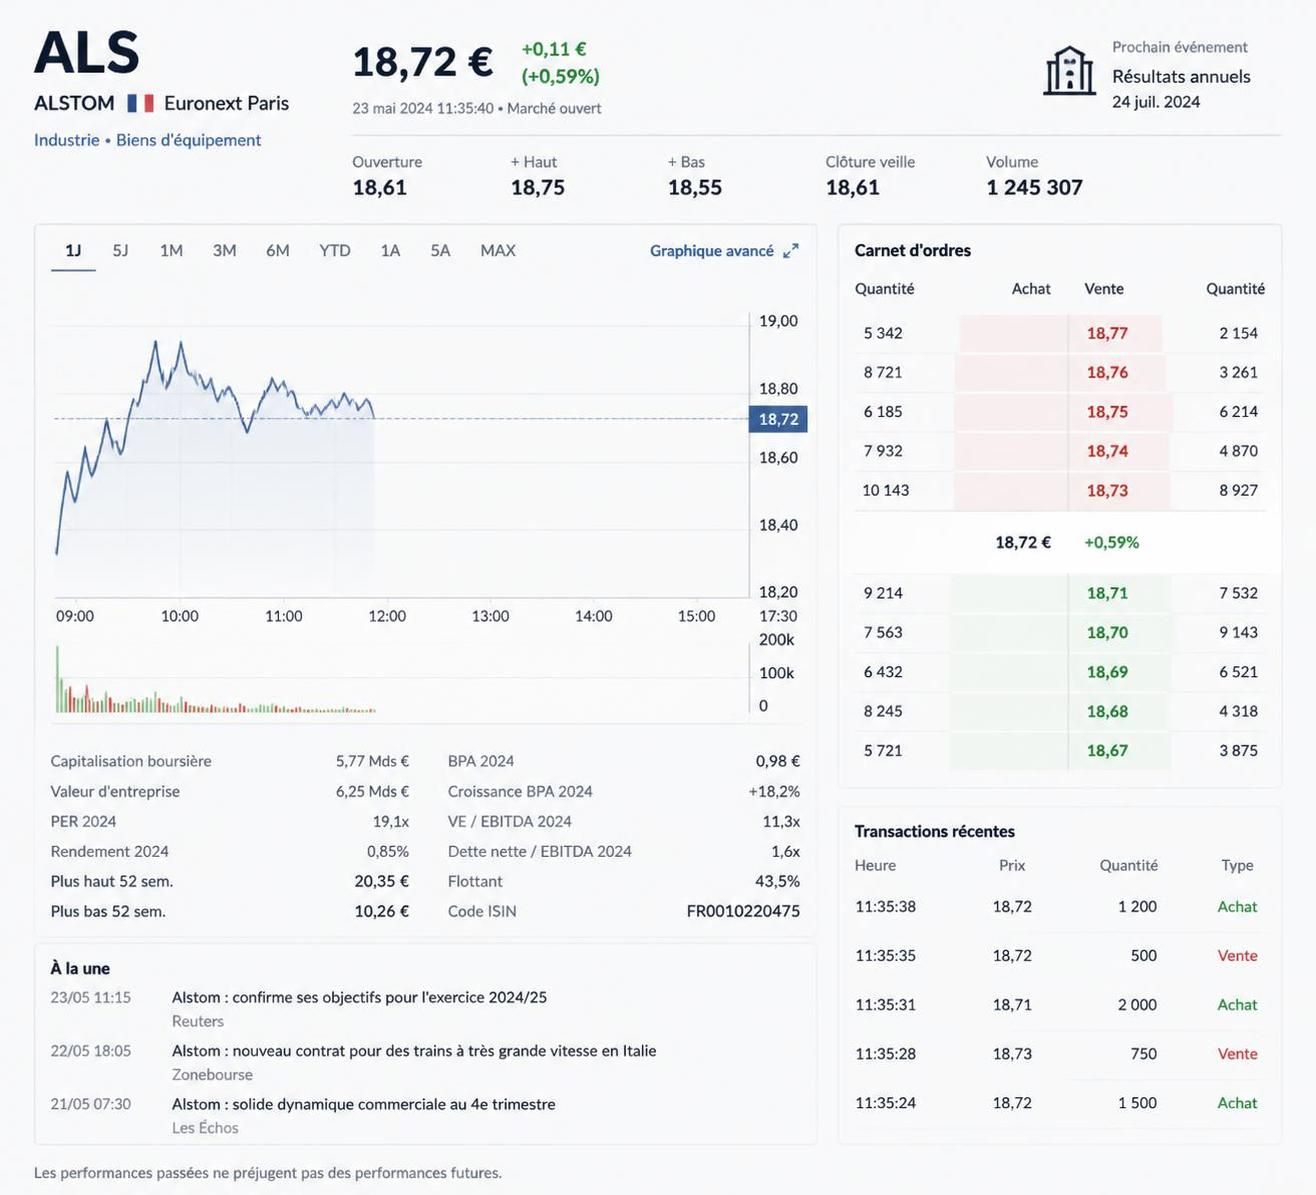Click the buy price 18,68 in order book
The width and height of the screenshot is (1316, 1195).
click(x=1107, y=711)
